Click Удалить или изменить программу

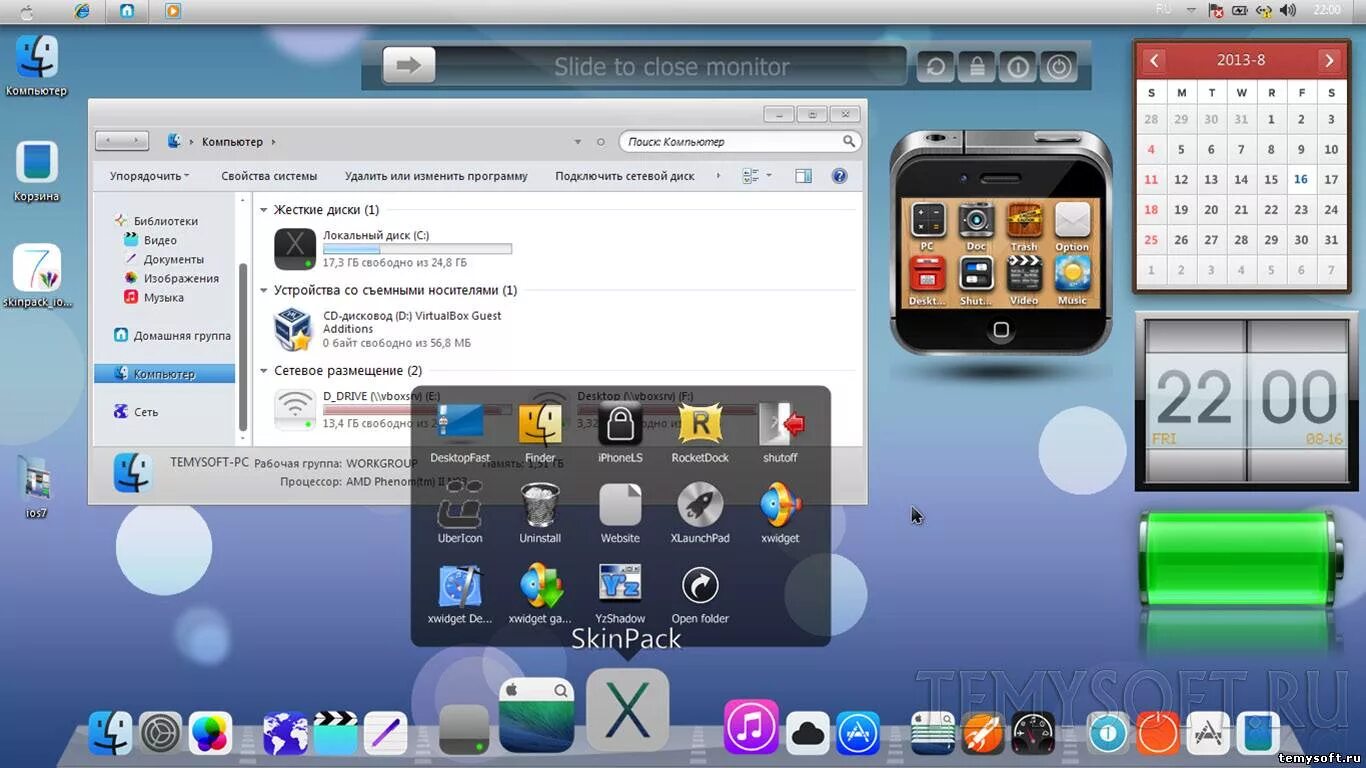436,176
